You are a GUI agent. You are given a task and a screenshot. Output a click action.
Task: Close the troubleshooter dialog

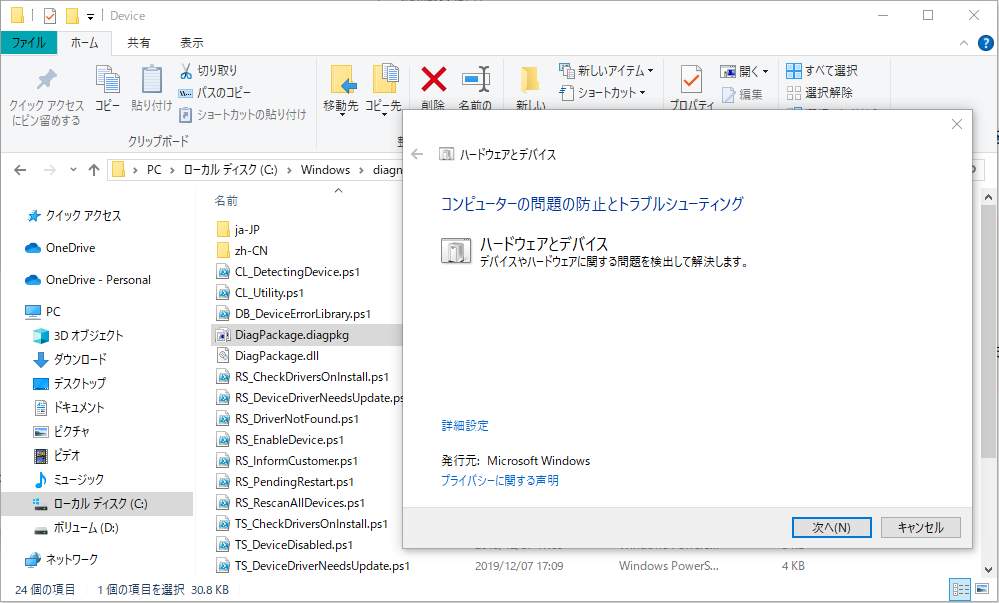point(956,124)
